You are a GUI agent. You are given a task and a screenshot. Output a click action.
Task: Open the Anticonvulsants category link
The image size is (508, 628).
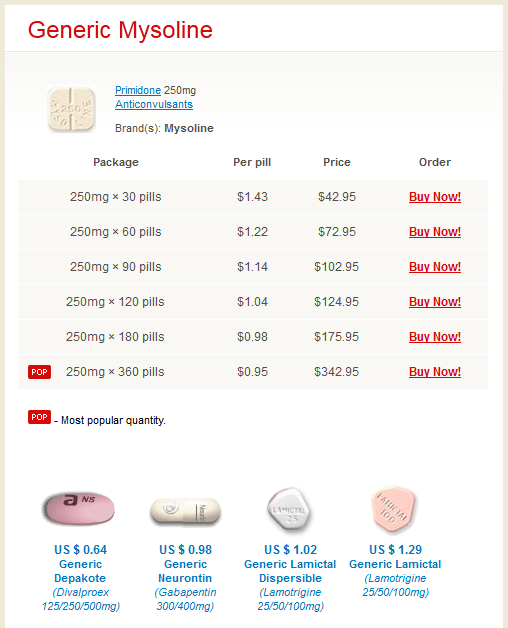[x=154, y=104]
